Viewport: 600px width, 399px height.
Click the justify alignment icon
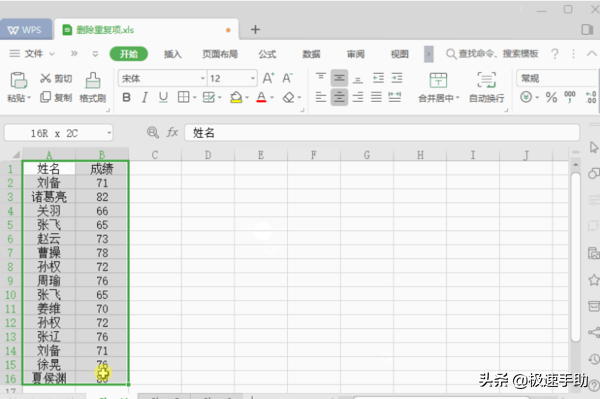click(376, 97)
